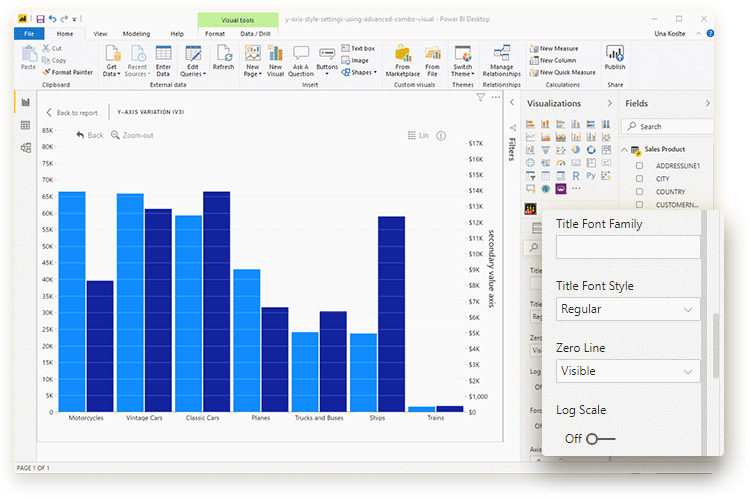The height and width of the screenshot is (500, 750).
Task: Select the gauge visualization icon
Action: click(561, 163)
